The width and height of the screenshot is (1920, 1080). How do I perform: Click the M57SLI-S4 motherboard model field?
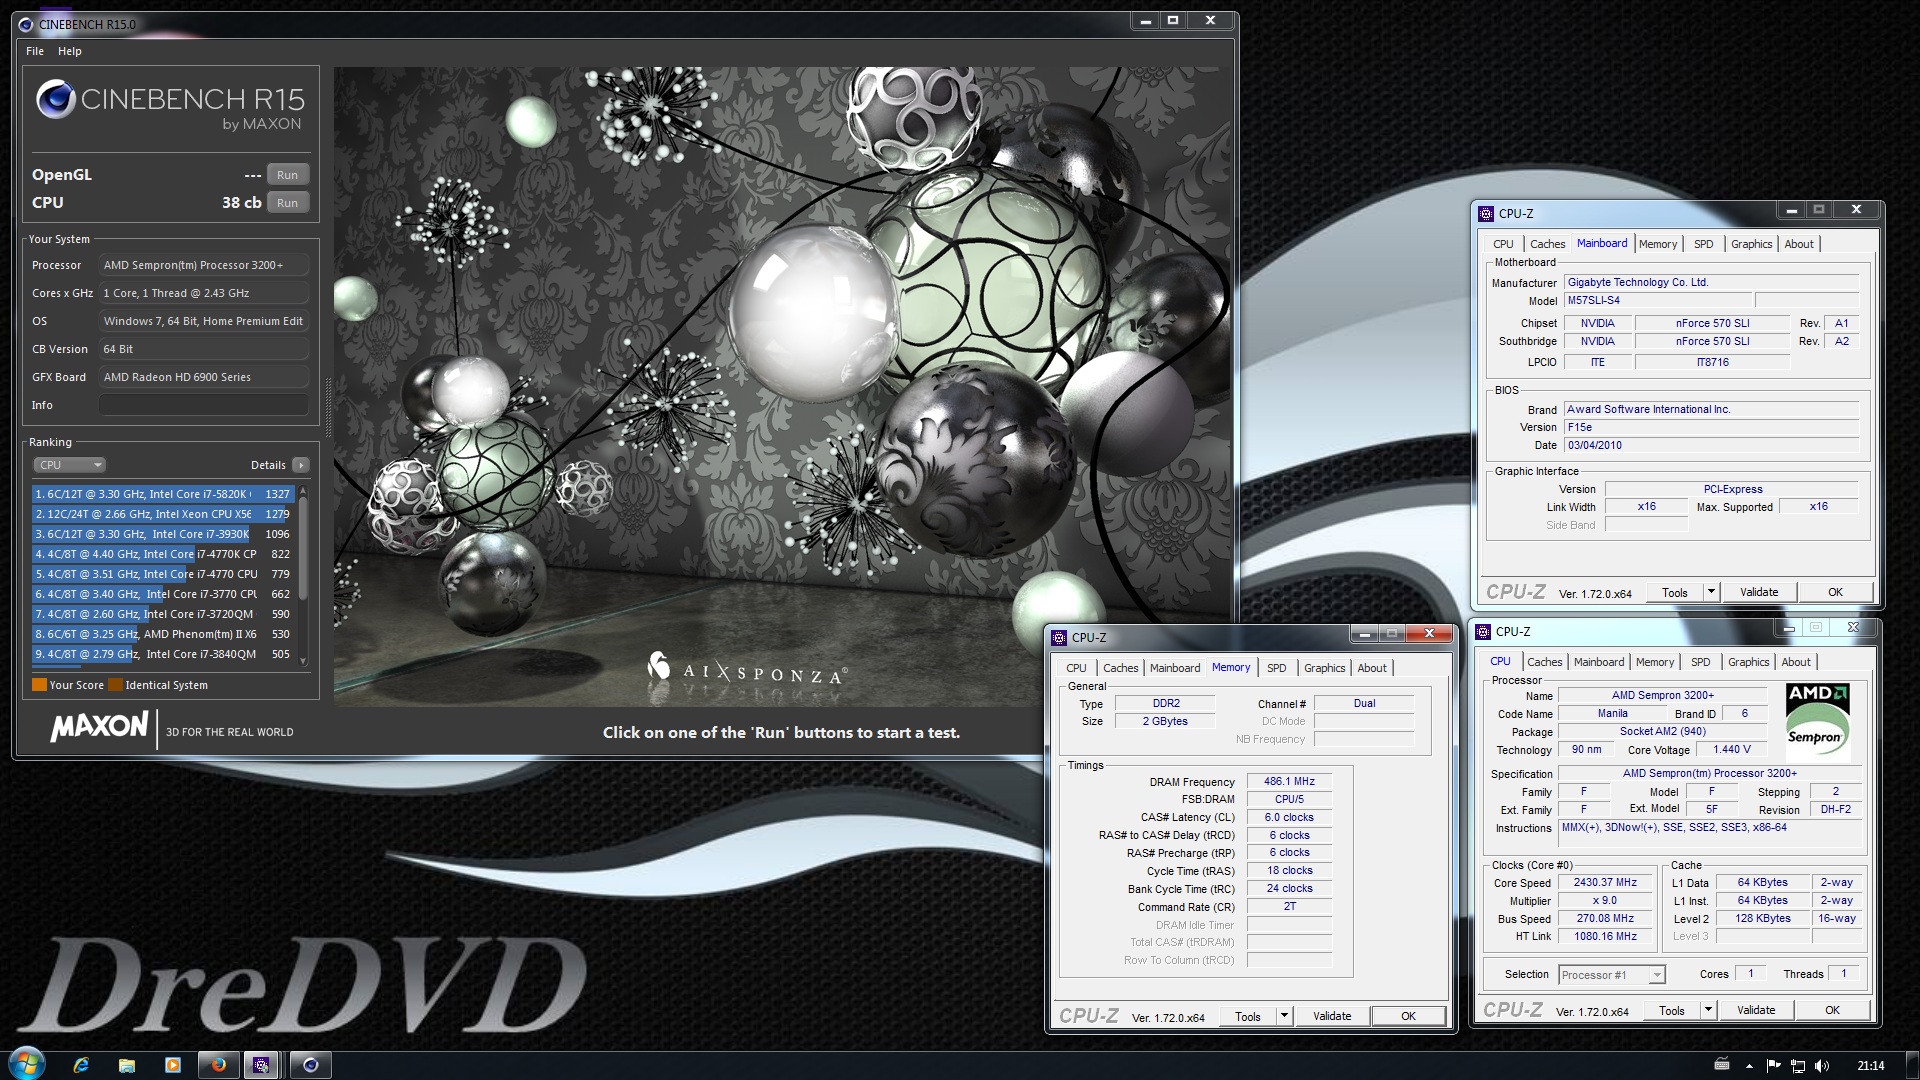click(1658, 301)
